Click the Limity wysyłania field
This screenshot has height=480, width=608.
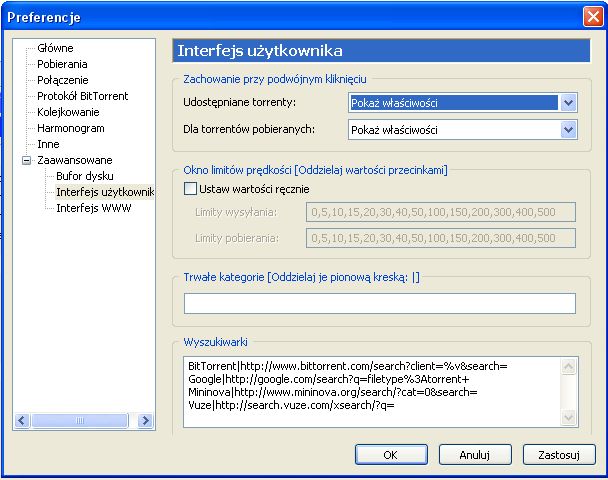click(440, 212)
